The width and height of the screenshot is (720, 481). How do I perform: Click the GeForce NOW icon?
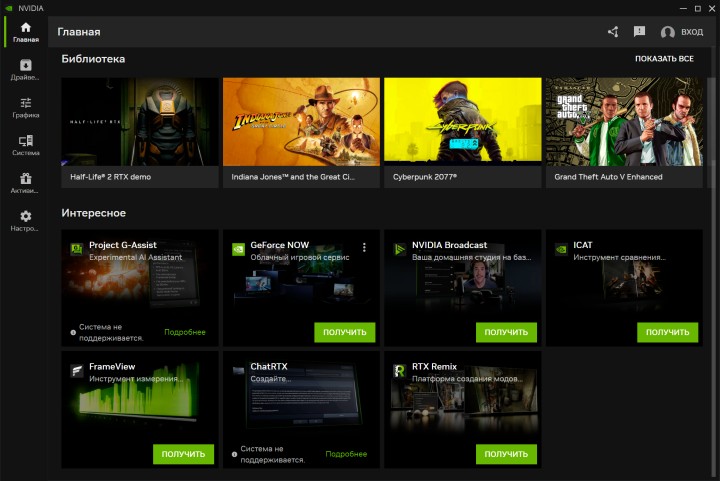pyautogui.click(x=238, y=249)
